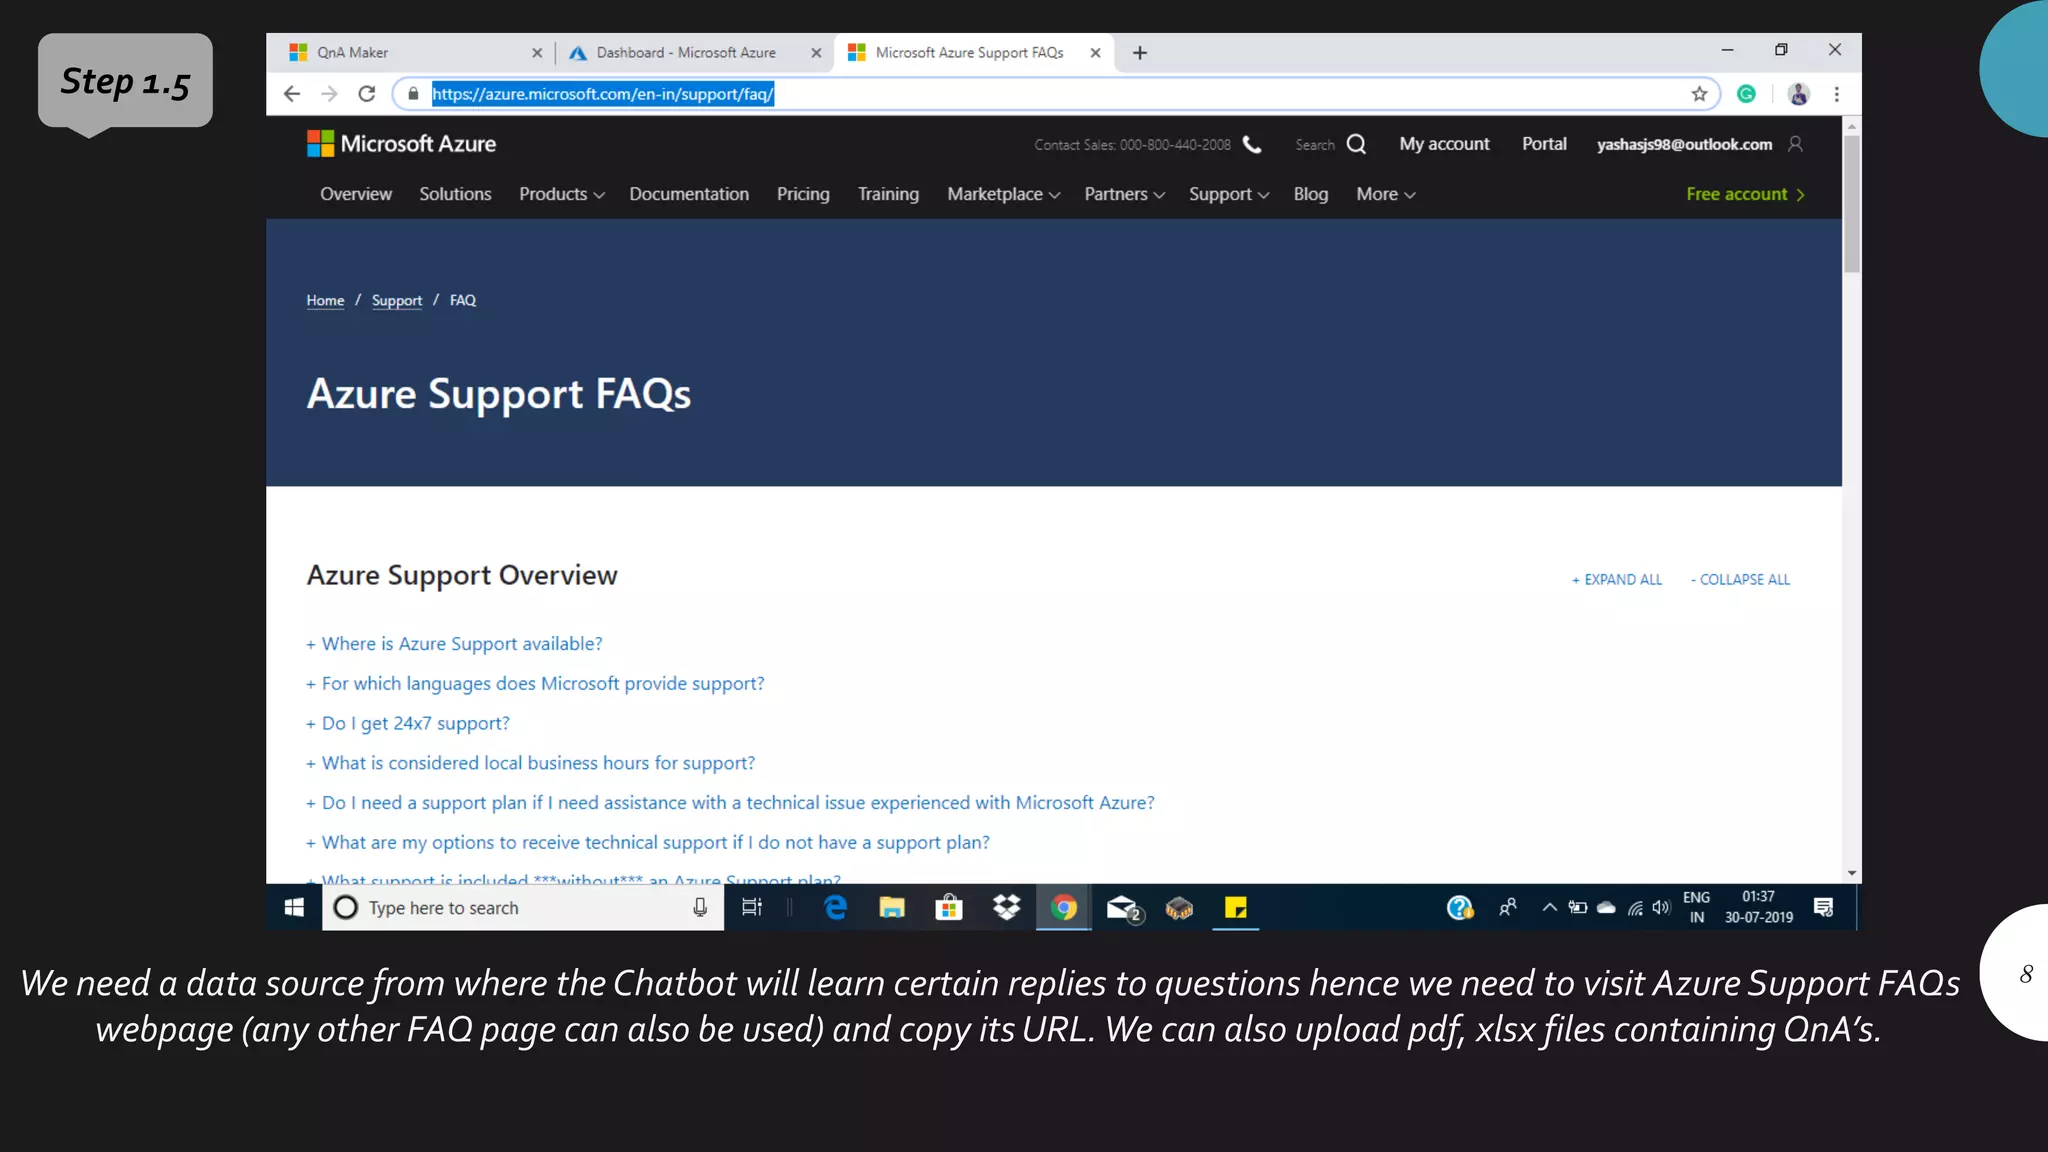Image resolution: width=2048 pixels, height=1152 pixels.
Task: Show hidden tray icons chevron
Action: 1549,907
